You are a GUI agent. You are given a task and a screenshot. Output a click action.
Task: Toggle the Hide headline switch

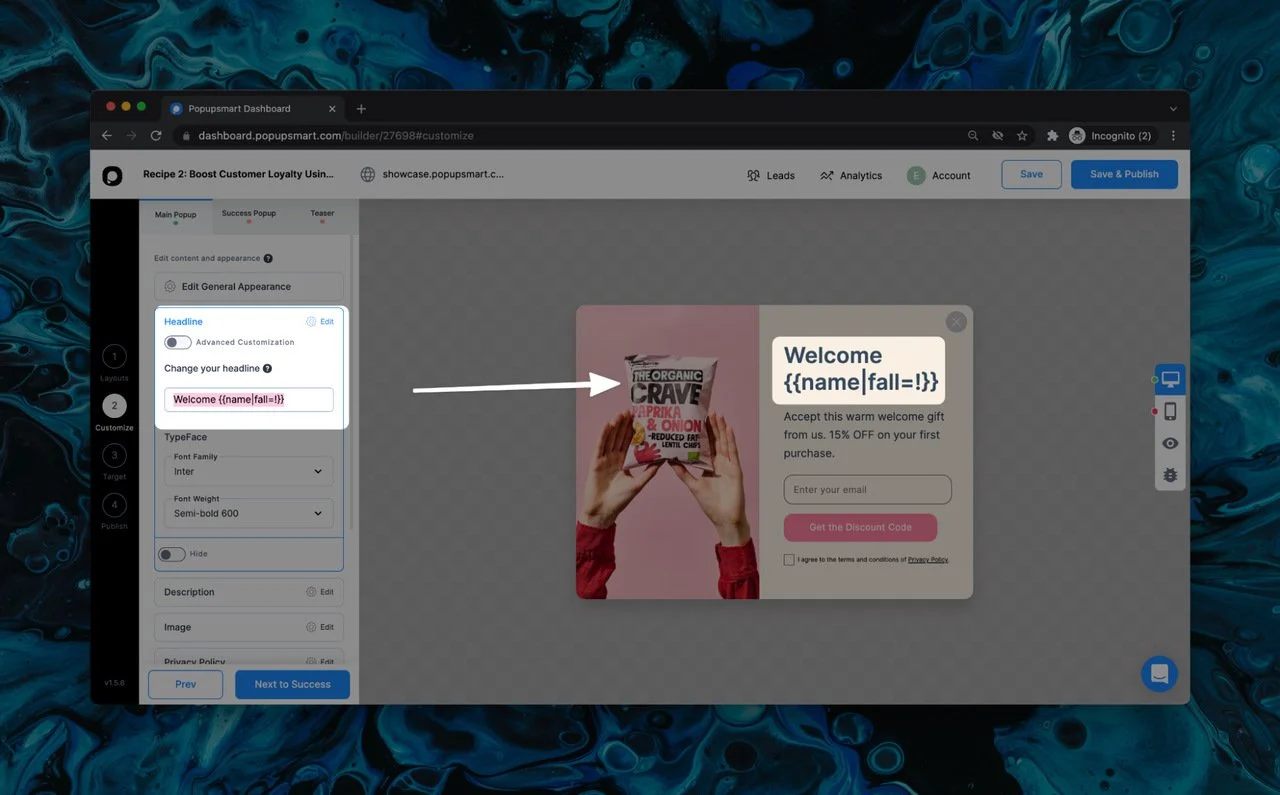172,554
